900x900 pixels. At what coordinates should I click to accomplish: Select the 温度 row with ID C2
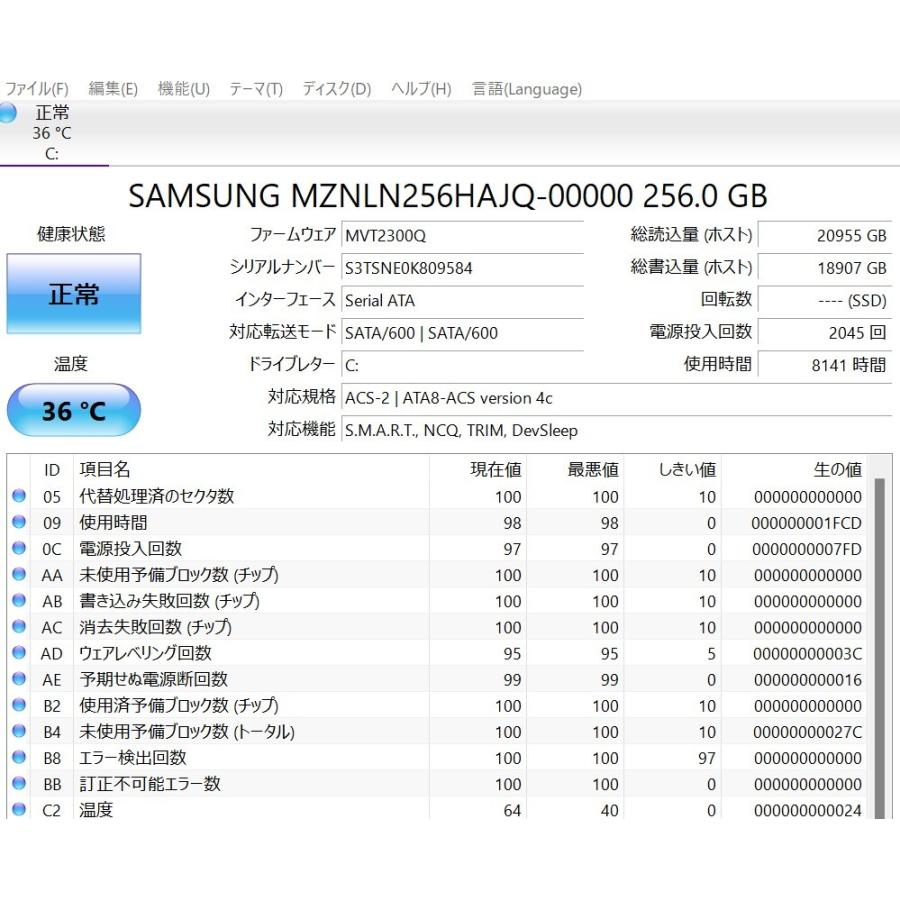click(x=439, y=808)
